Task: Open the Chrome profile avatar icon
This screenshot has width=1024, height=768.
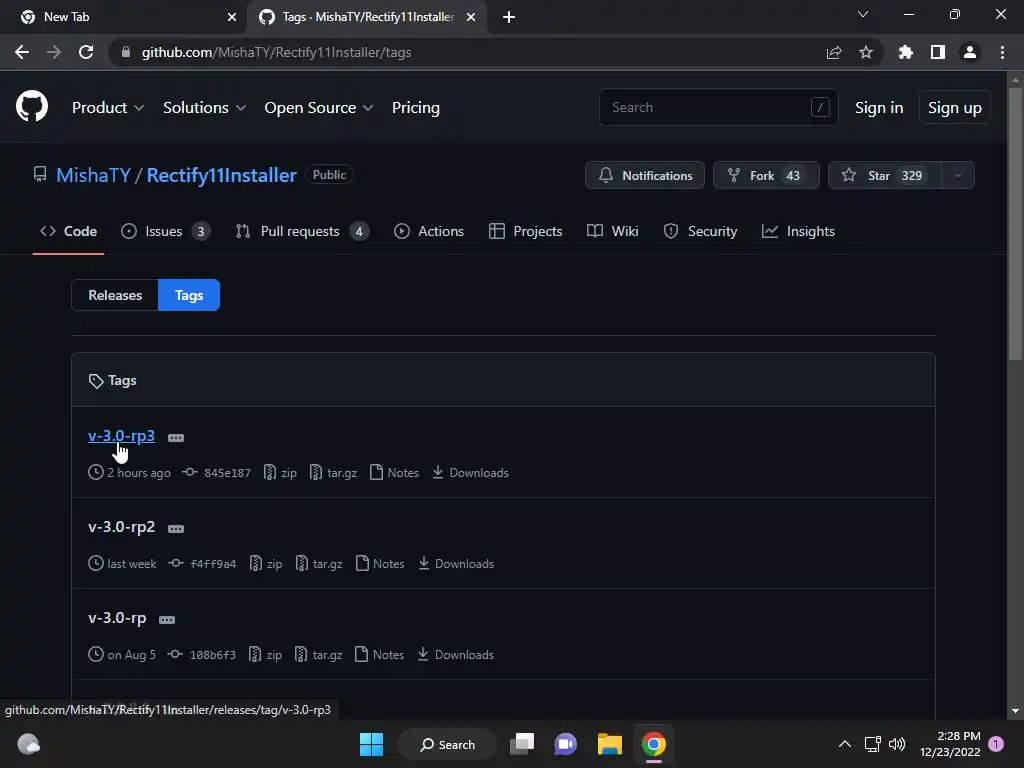Action: pos(970,52)
